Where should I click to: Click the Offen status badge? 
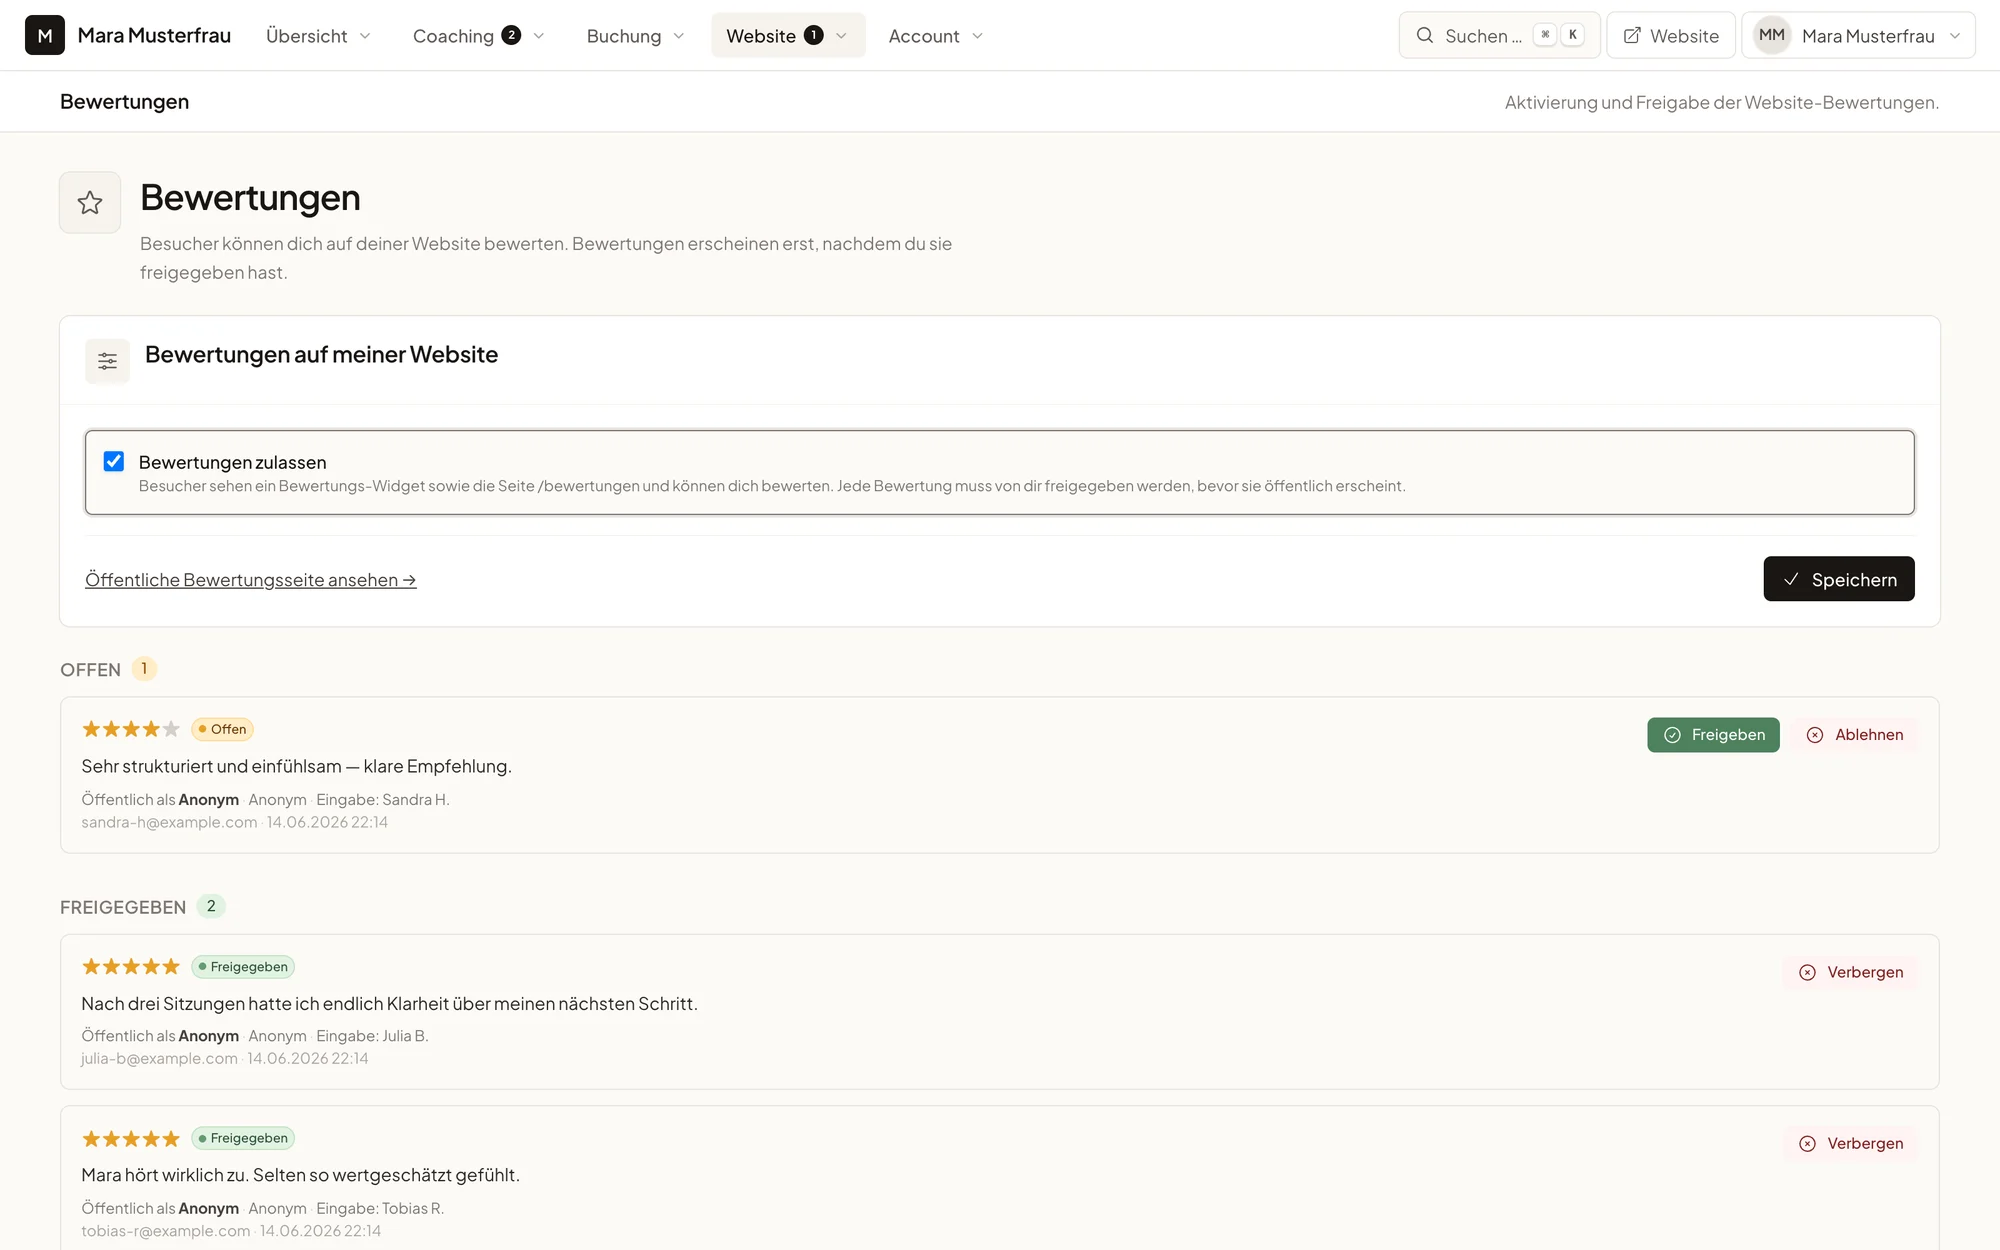pos(222,729)
